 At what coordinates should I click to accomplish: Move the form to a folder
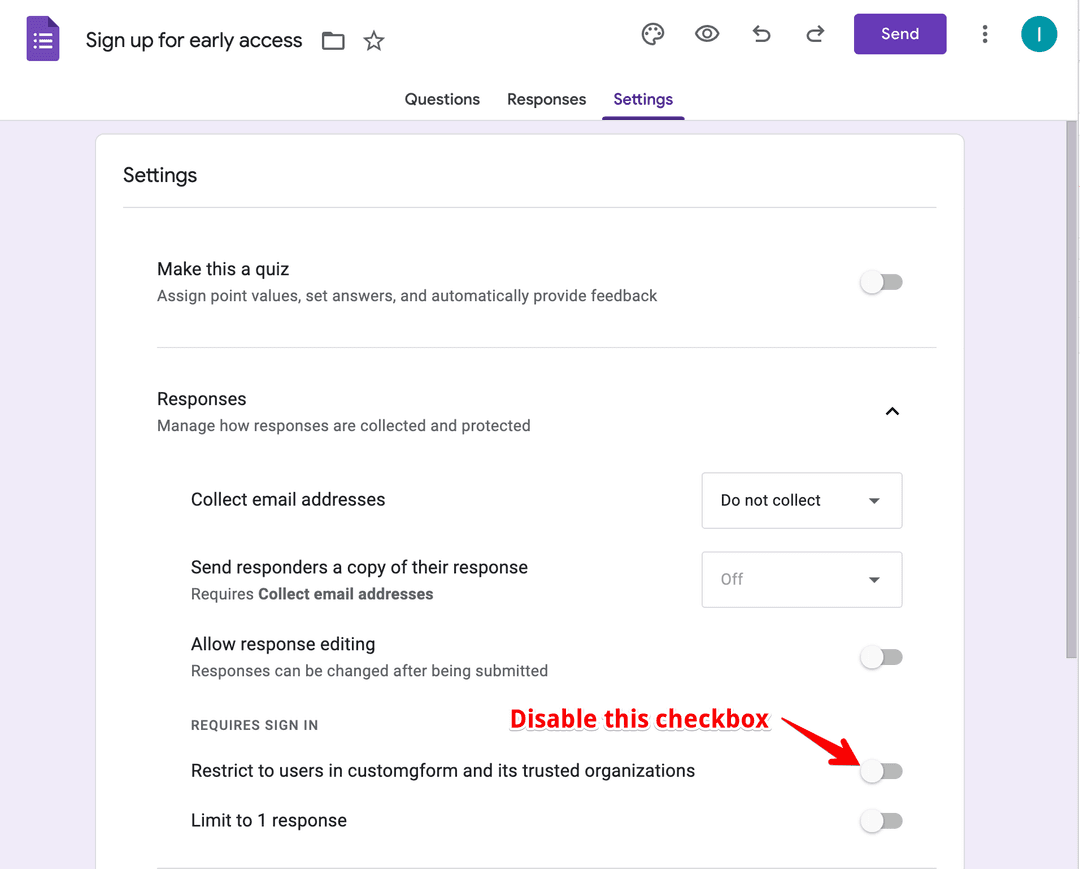(x=333, y=41)
